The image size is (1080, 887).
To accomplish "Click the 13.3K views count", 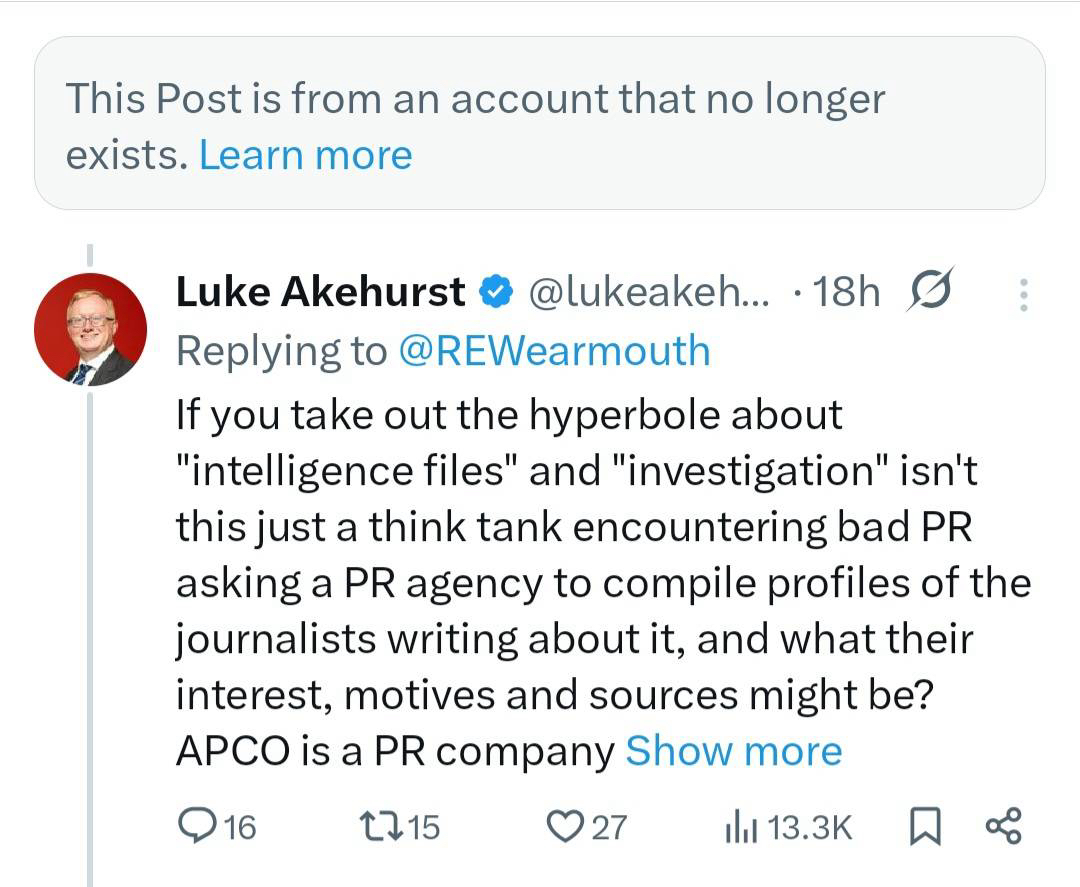I will pos(813,827).
